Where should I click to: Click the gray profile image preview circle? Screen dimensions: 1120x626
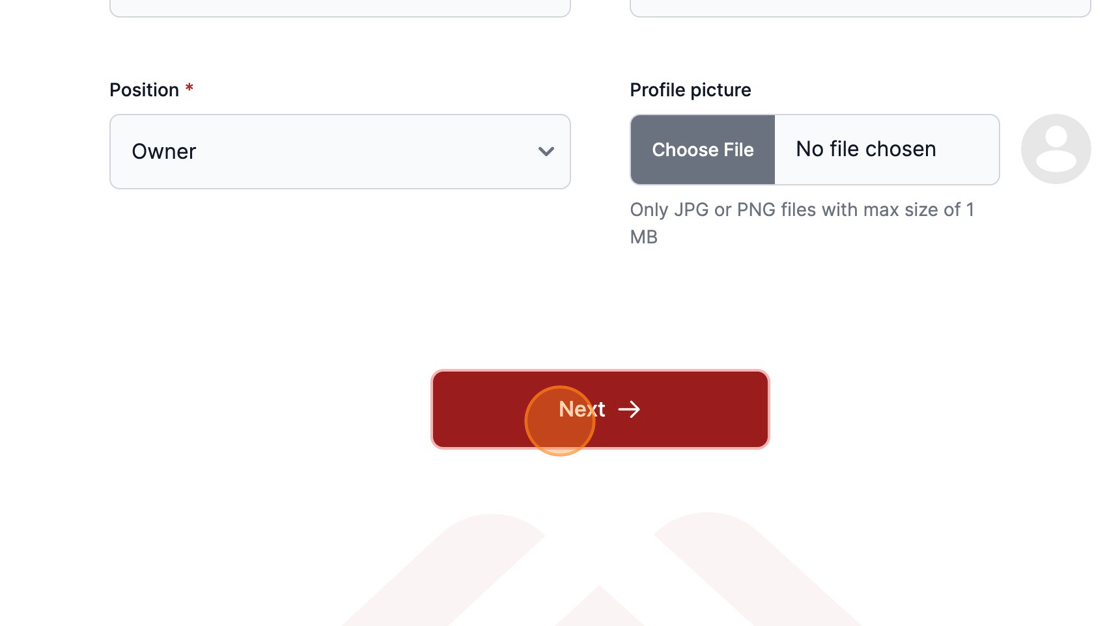[x=1056, y=149]
